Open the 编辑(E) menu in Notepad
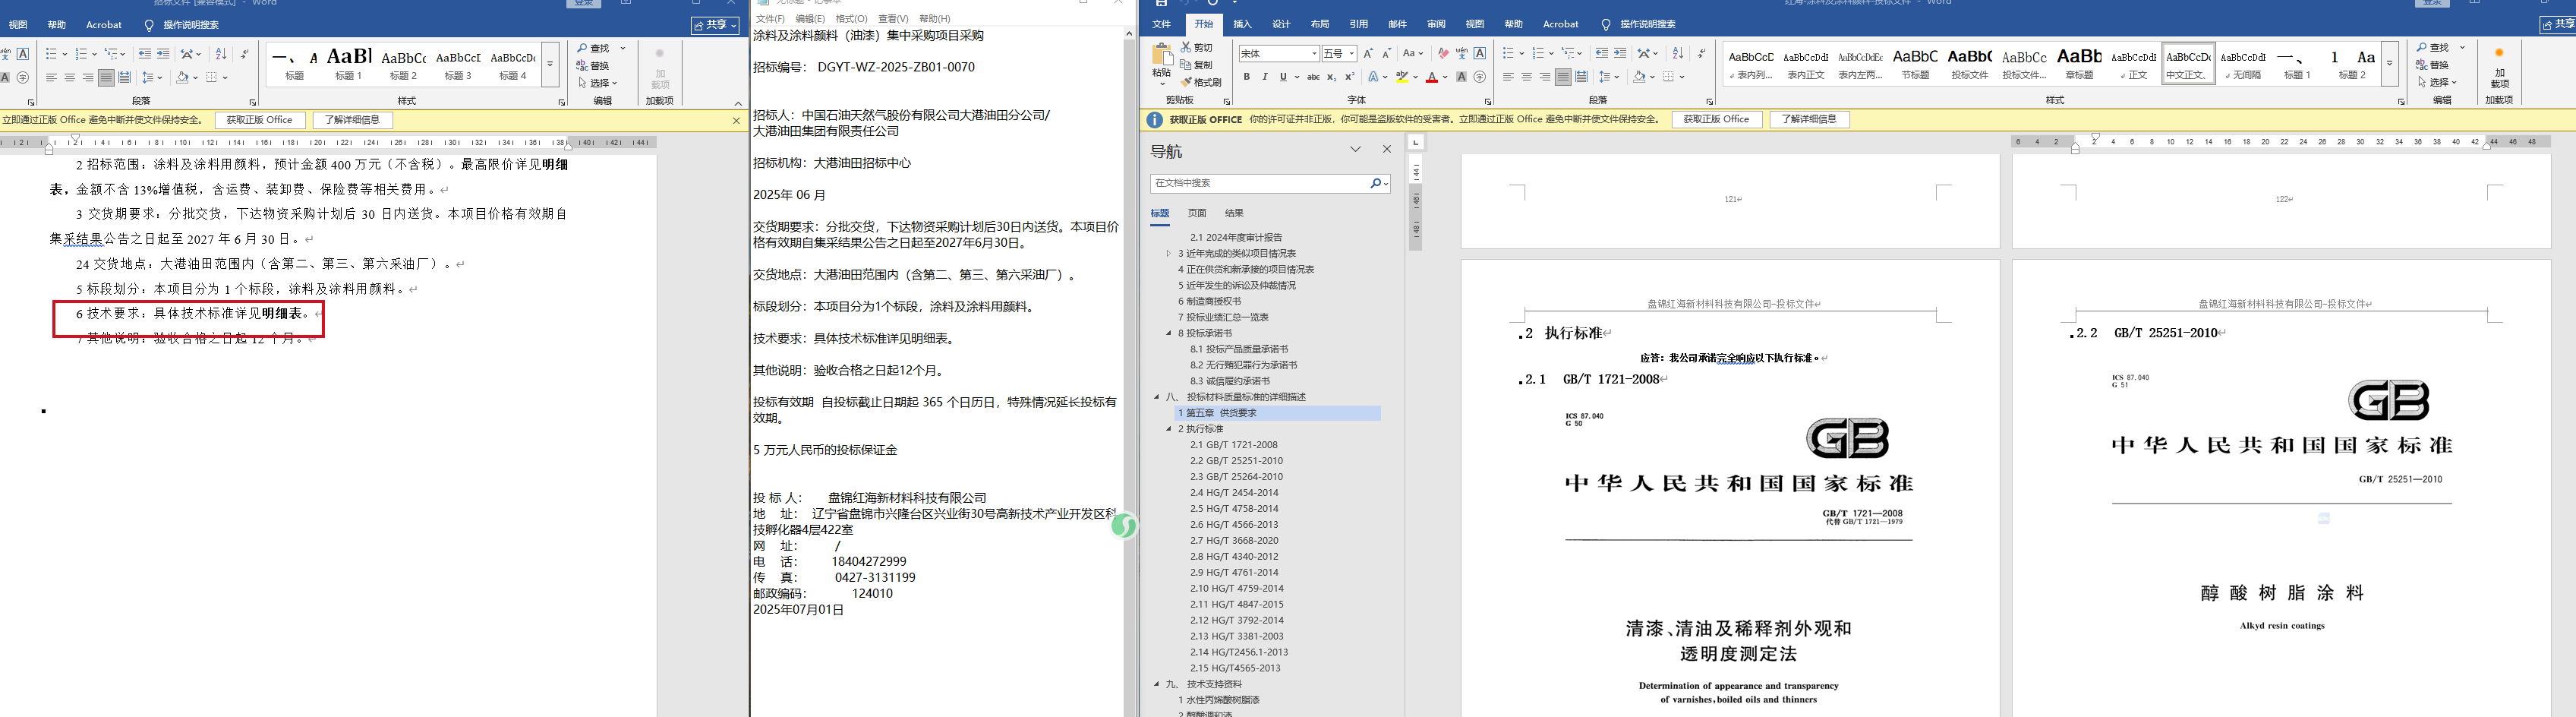Image resolution: width=2576 pixels, height=717 pixels. pos(810,19)
